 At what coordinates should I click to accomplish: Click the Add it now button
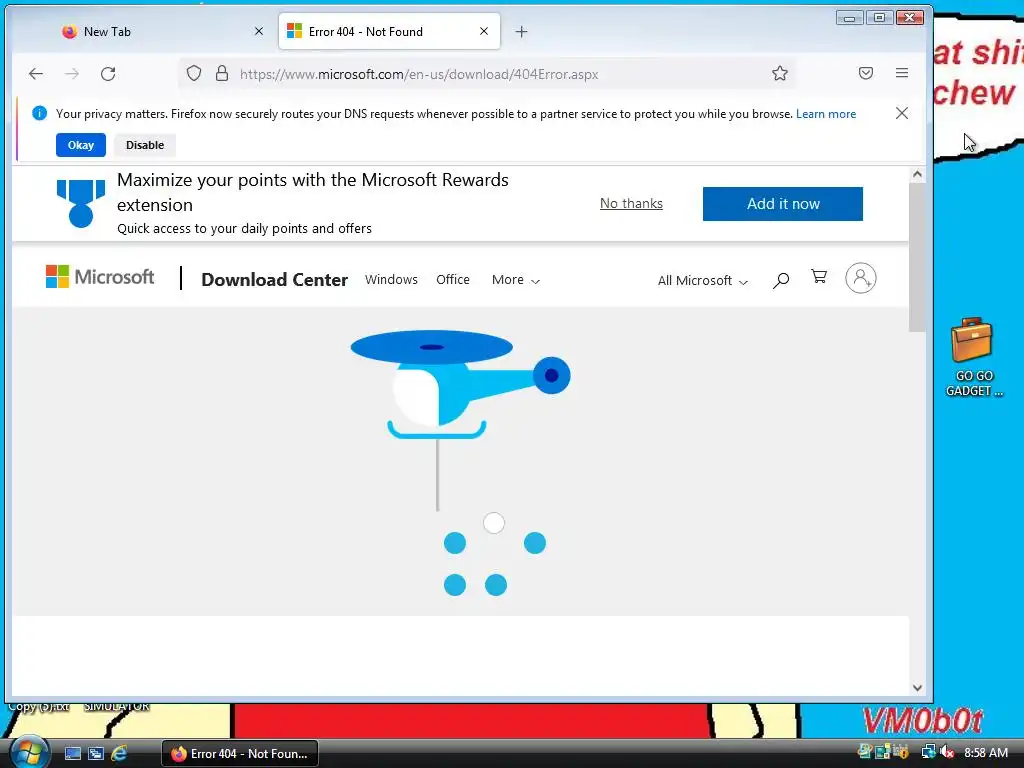coord(782,204)
